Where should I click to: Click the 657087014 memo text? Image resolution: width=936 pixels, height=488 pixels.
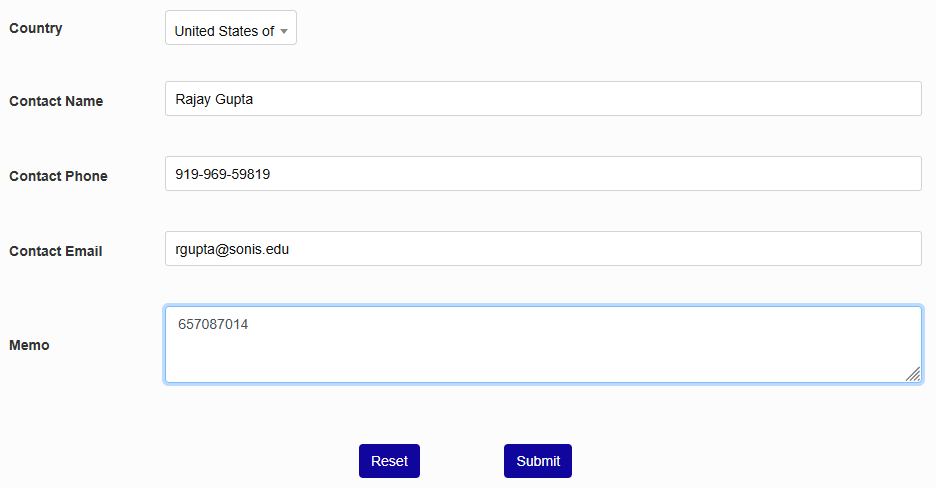pos(213,324)
